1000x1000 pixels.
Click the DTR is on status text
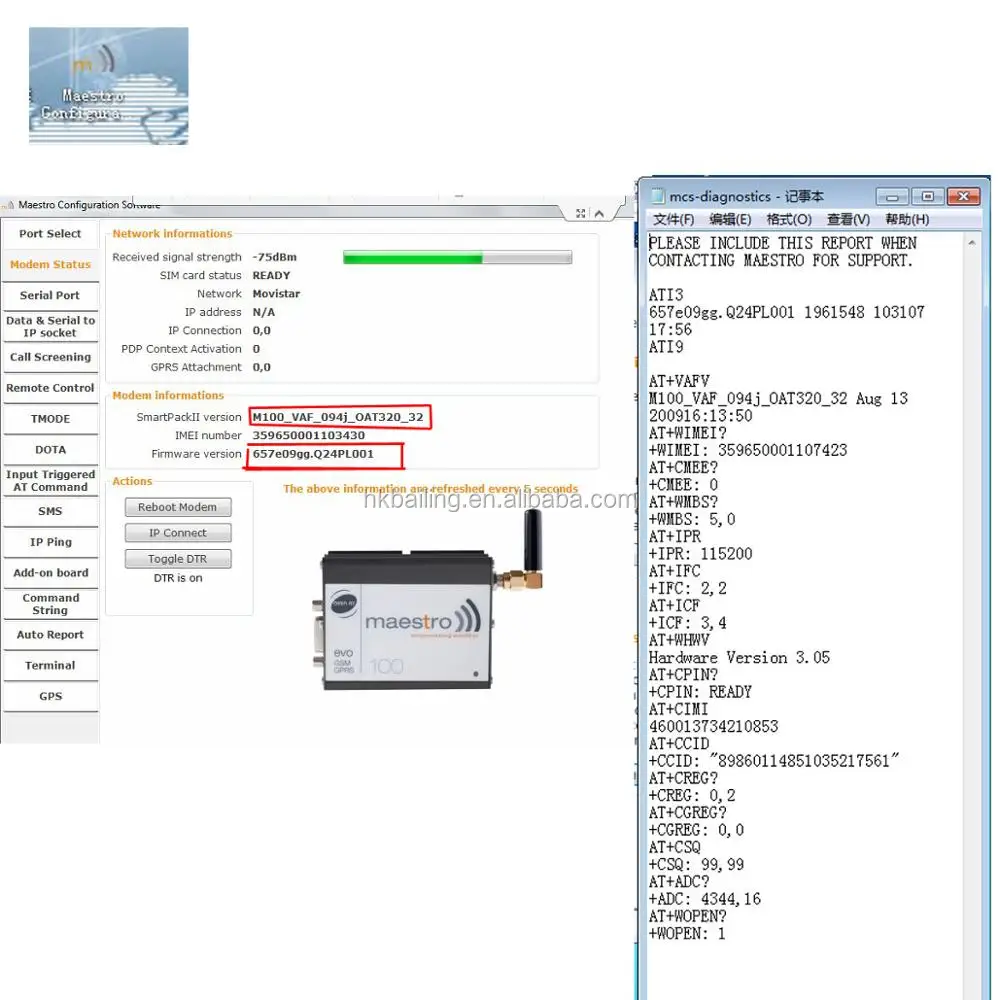pyautogui.click(x=178, y=578)
